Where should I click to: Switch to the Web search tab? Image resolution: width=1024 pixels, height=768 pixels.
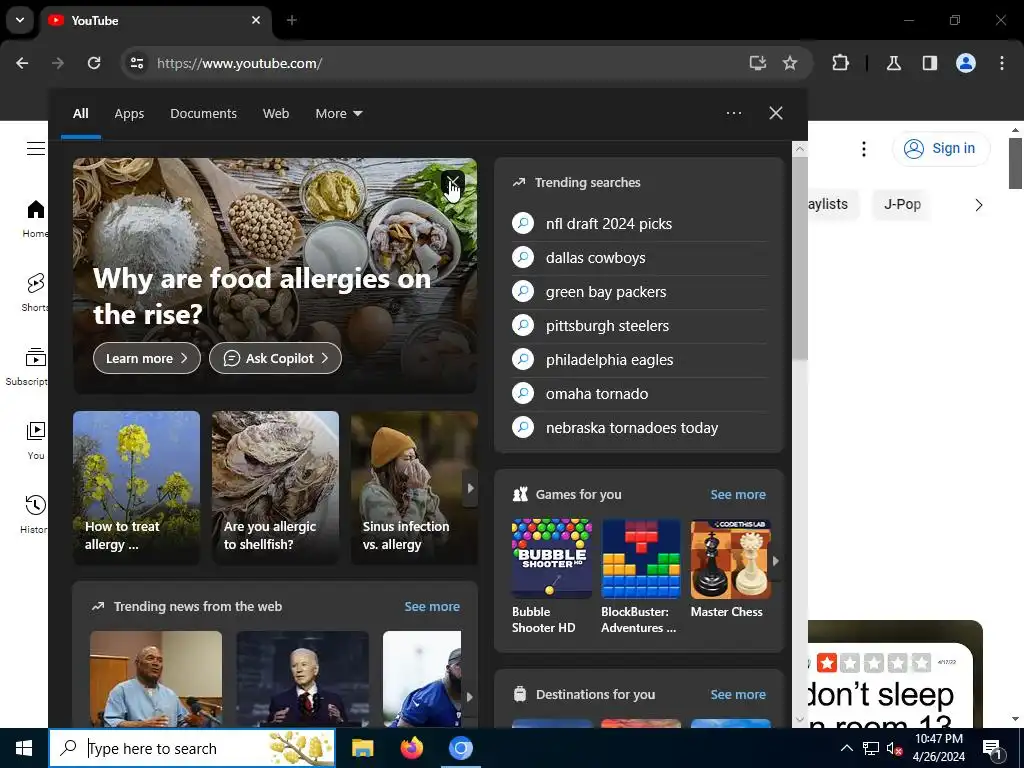276,114
